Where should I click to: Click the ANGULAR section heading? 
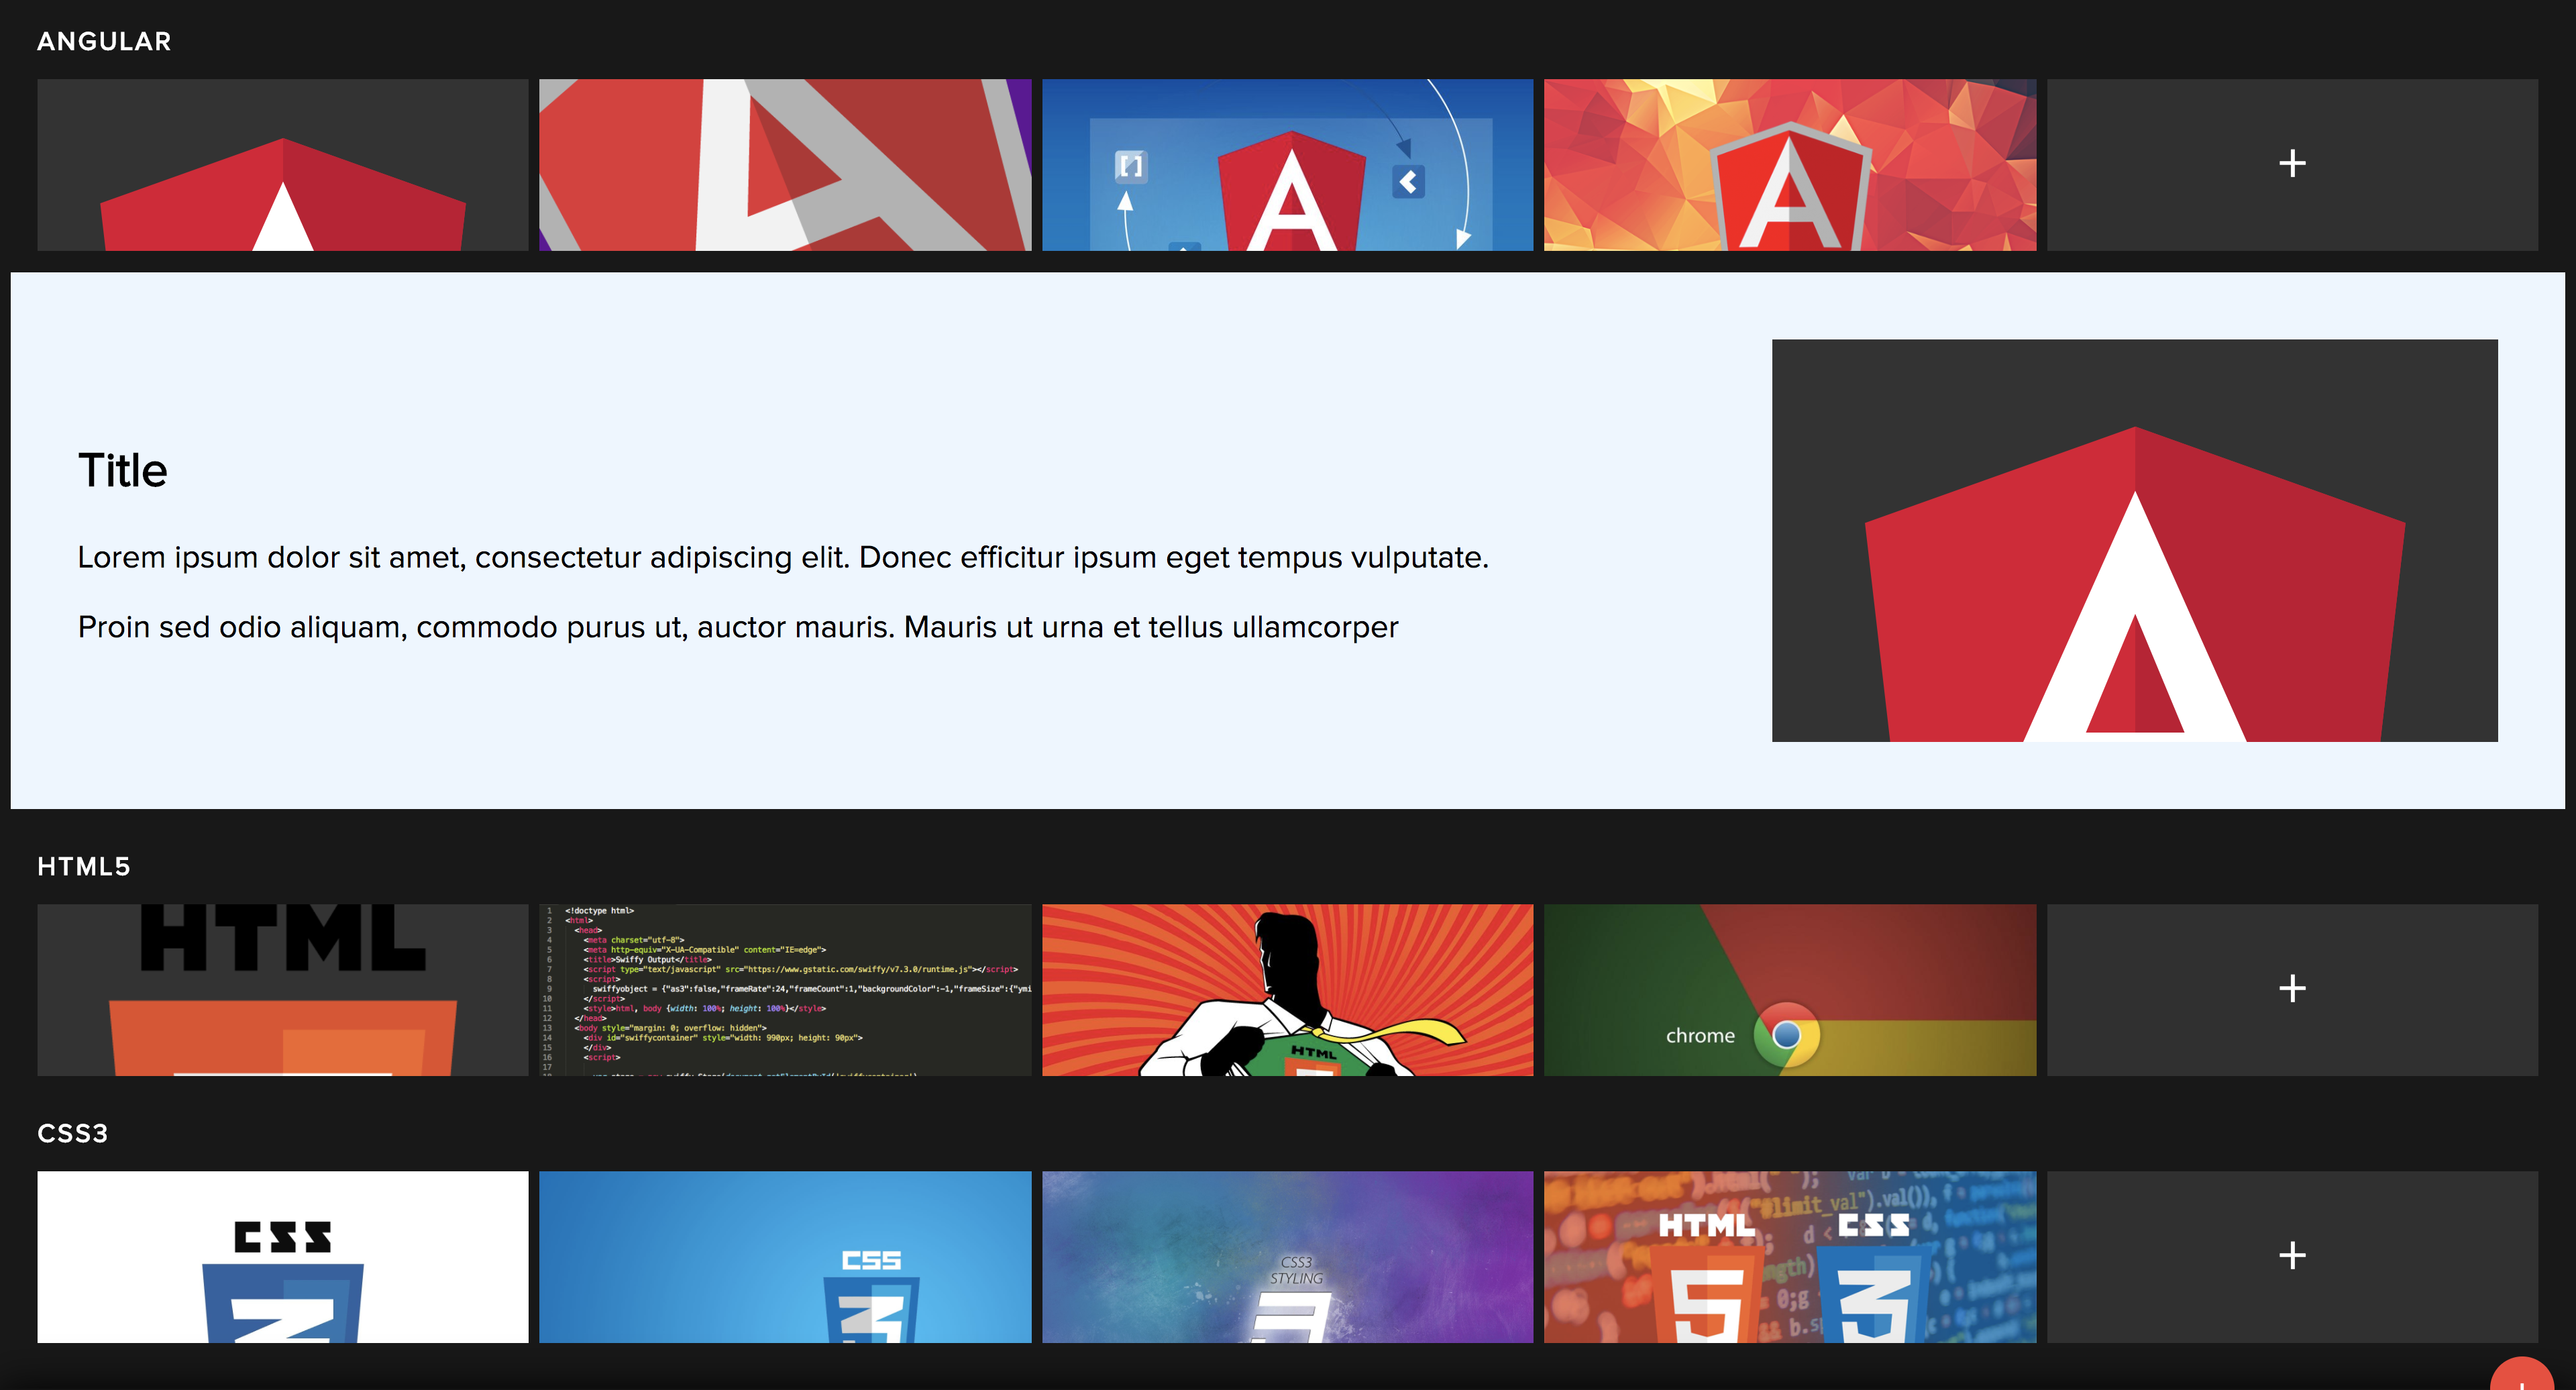click(104, 41)
